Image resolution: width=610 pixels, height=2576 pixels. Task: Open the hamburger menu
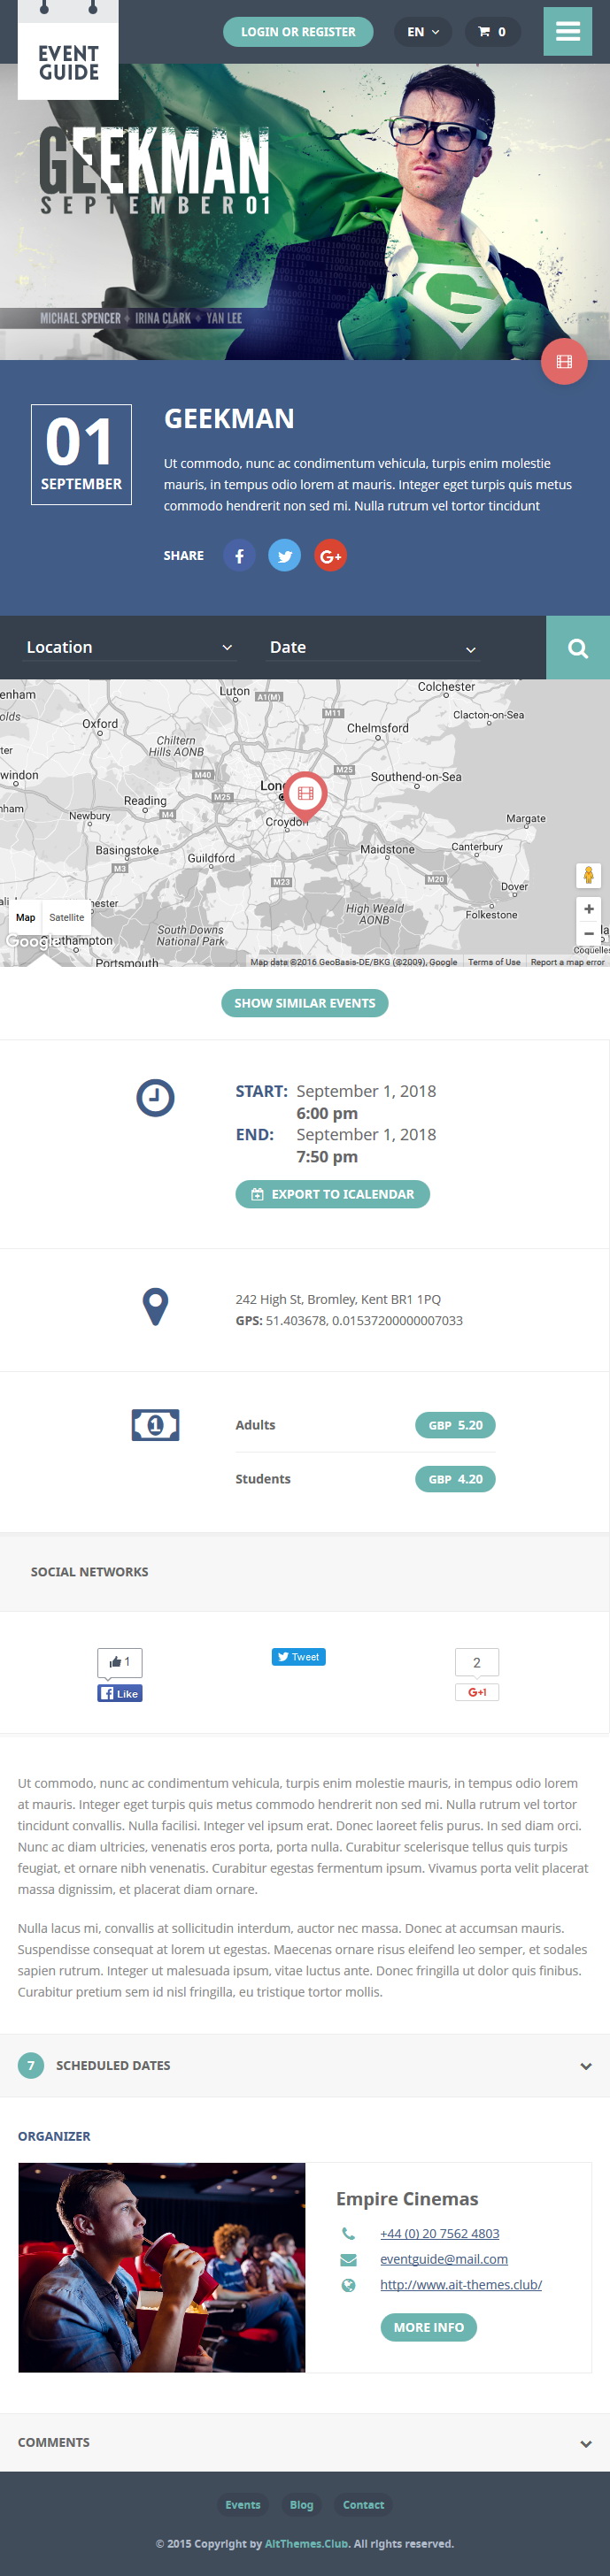(x=568, y=31)
